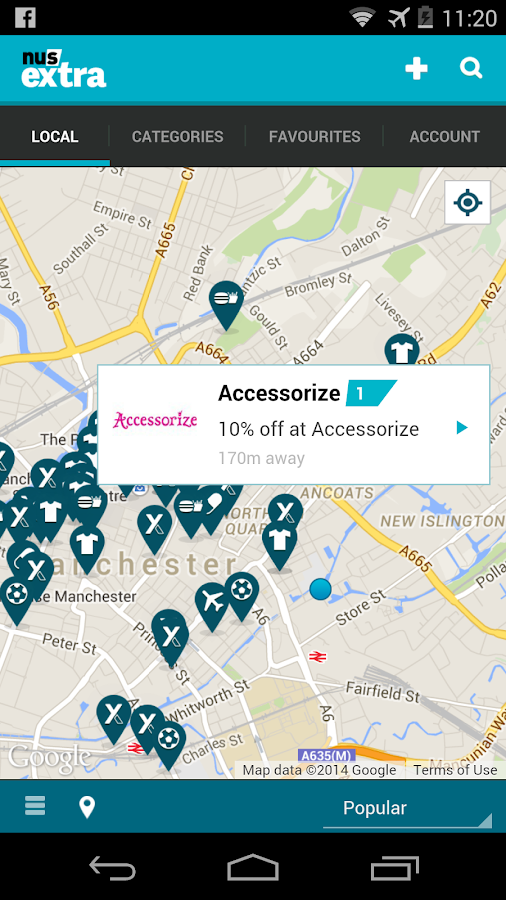Tap the blue current location dot

click(x=320, y=589)
